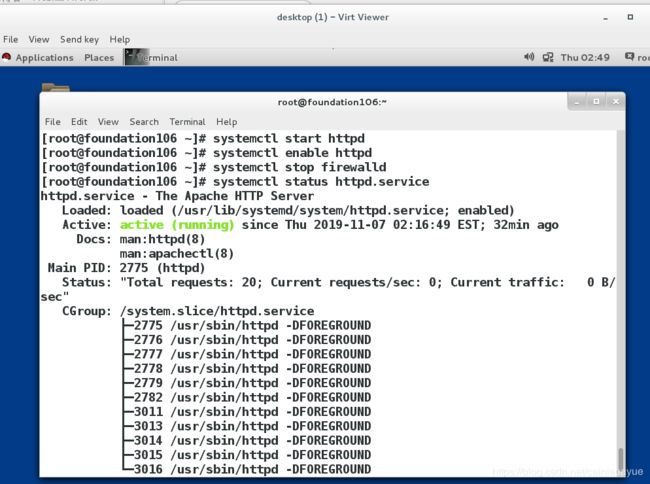Open the Send key menu

(80, 39)
